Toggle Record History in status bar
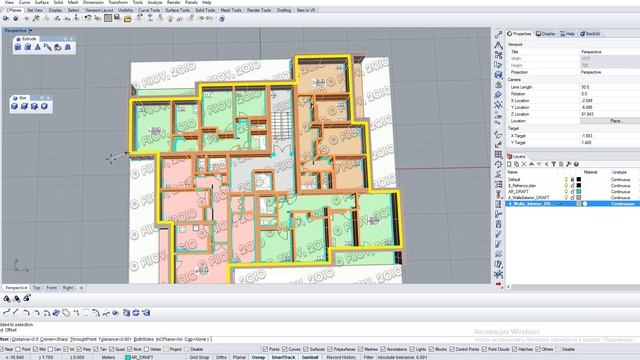 click(x=341, y=357)
